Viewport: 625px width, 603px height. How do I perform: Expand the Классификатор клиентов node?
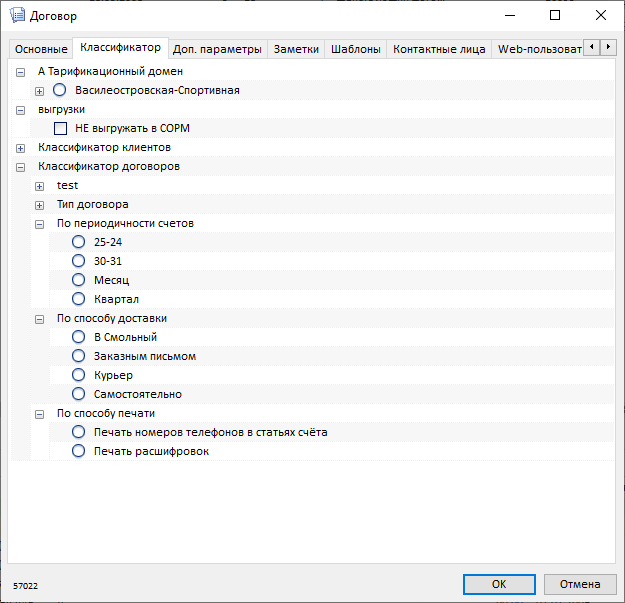(20, 148)
